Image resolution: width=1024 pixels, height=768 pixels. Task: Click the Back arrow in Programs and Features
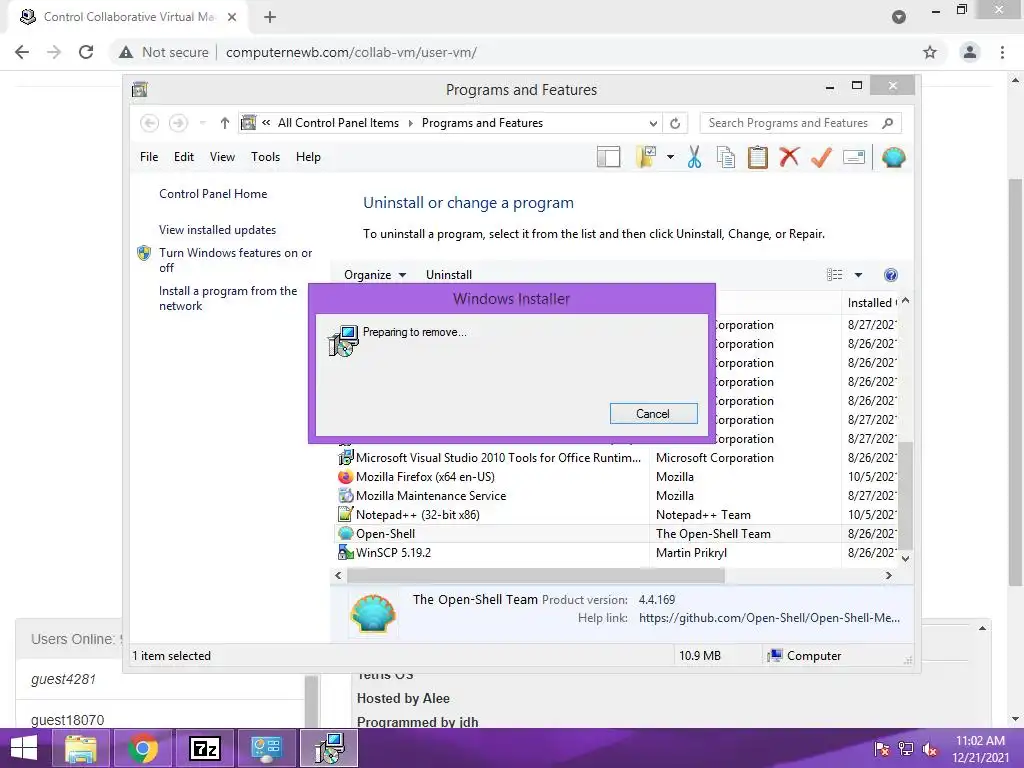pos(150,123)
